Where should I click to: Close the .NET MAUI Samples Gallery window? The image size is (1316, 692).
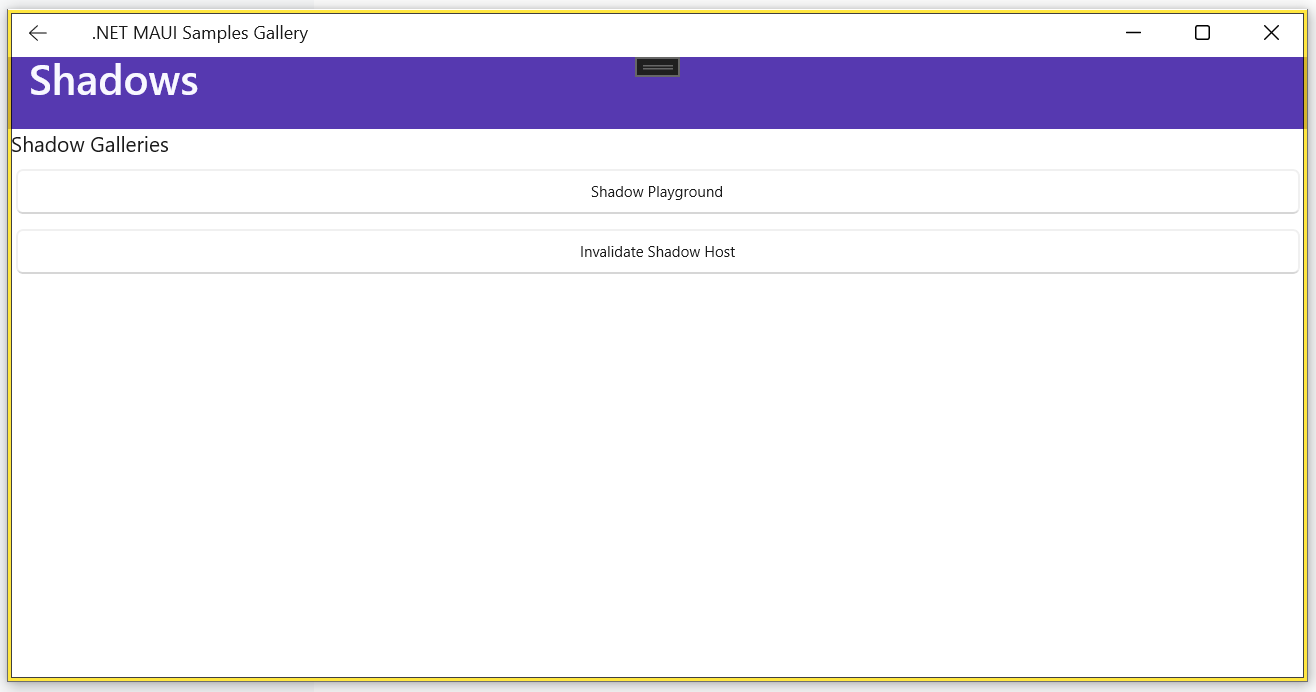[1271, 33]
